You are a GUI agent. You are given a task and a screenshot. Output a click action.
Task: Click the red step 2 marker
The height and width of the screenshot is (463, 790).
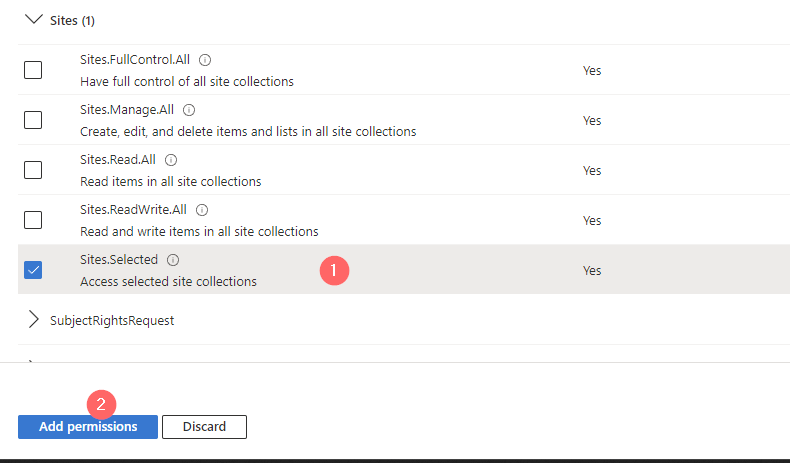(102, 404)
